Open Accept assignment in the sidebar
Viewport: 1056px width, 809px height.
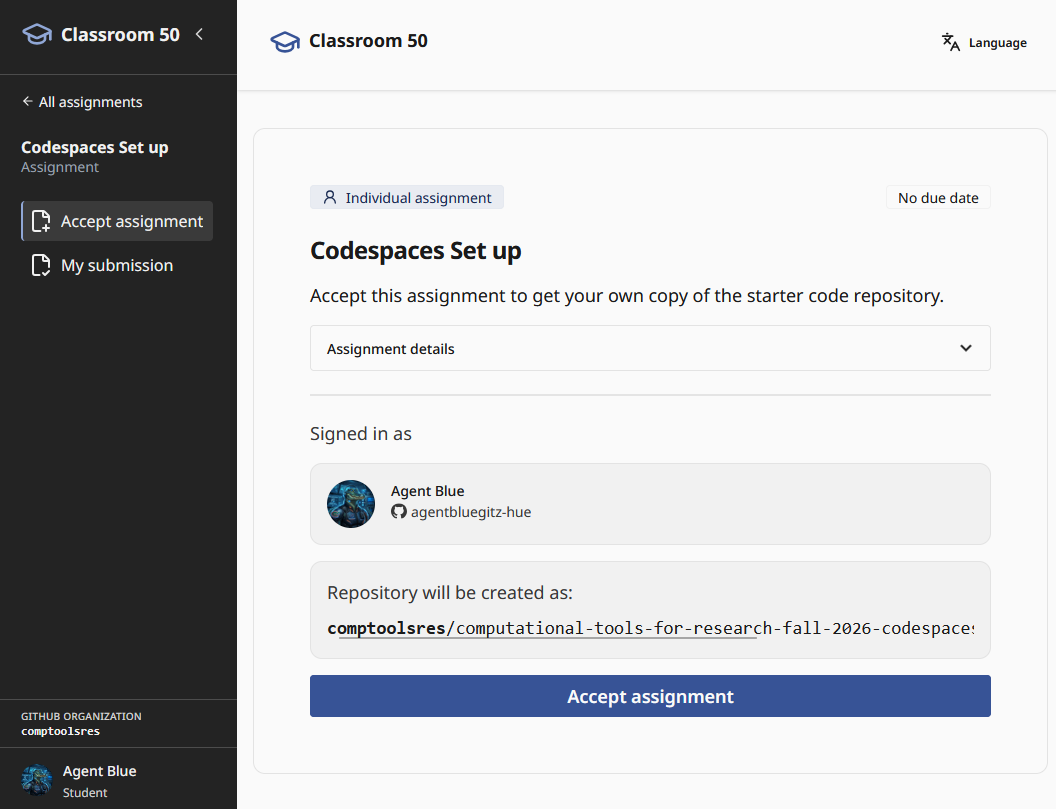point(117,221)
